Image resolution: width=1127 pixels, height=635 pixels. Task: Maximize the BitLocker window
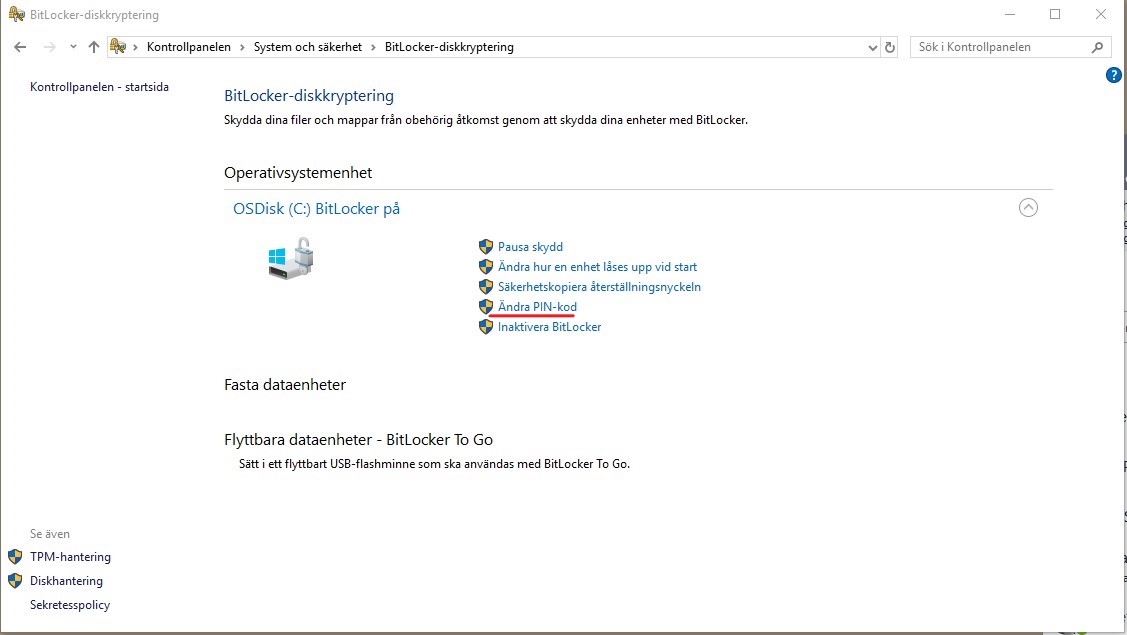1055,14
